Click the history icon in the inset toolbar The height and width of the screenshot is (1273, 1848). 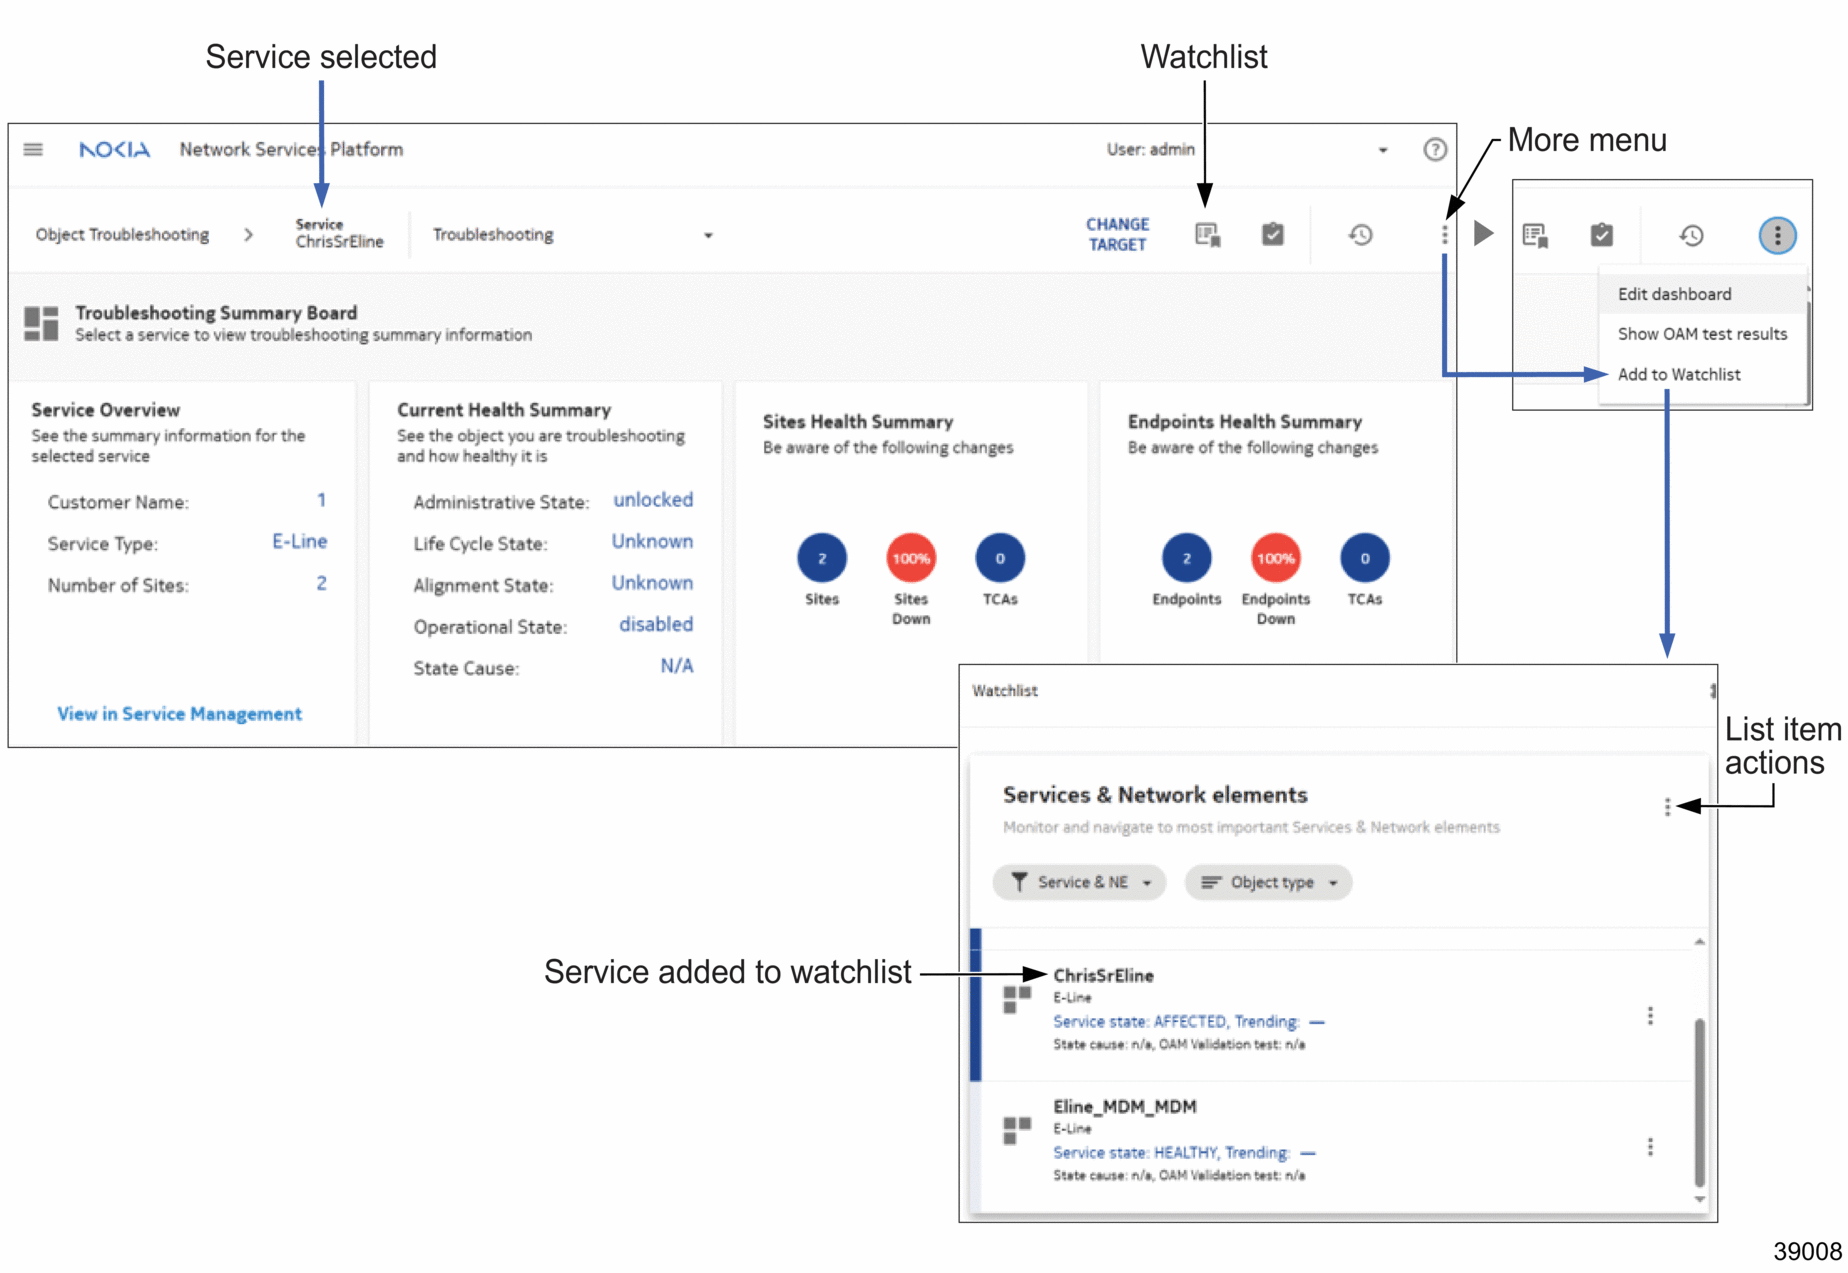click(1691, 236)
